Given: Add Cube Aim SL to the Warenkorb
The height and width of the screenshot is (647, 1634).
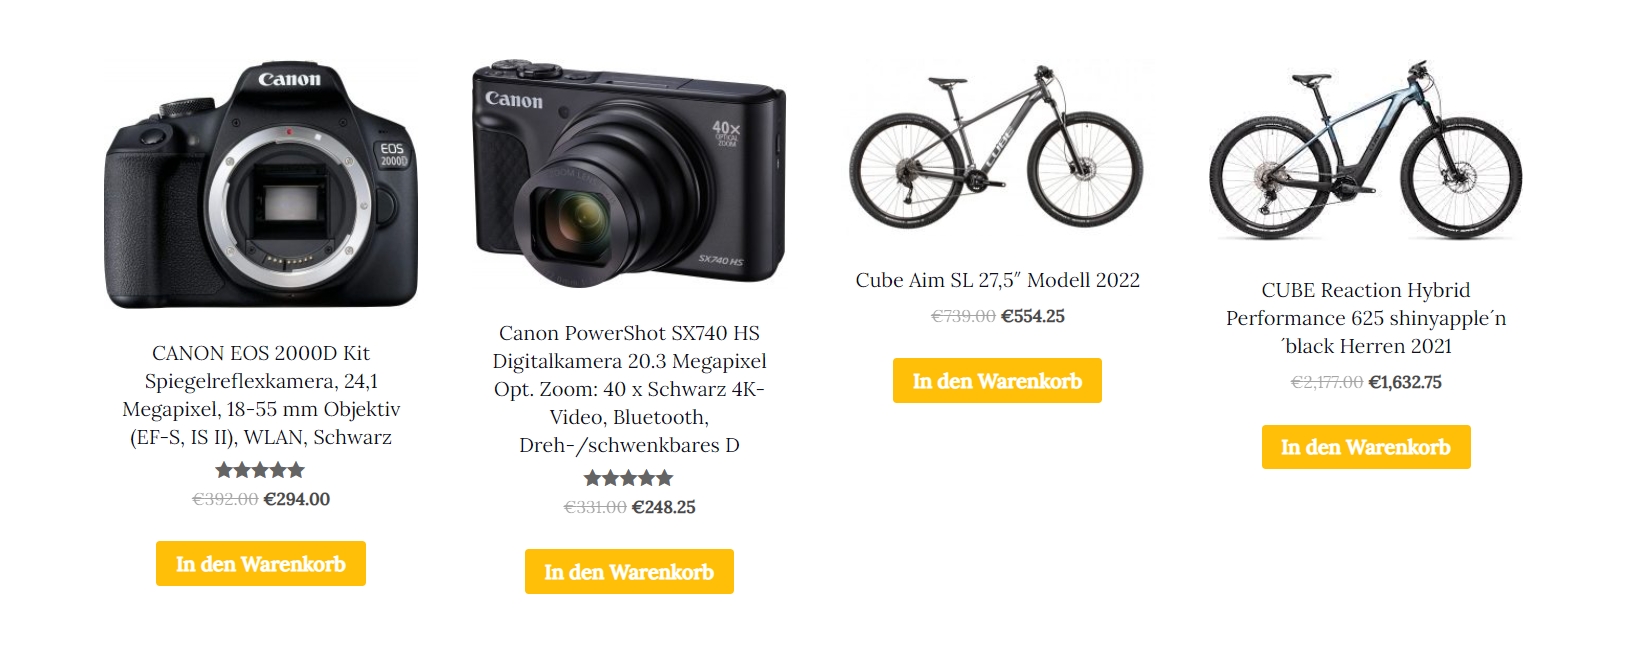Looking at the screenshot, I should (997, 381).
